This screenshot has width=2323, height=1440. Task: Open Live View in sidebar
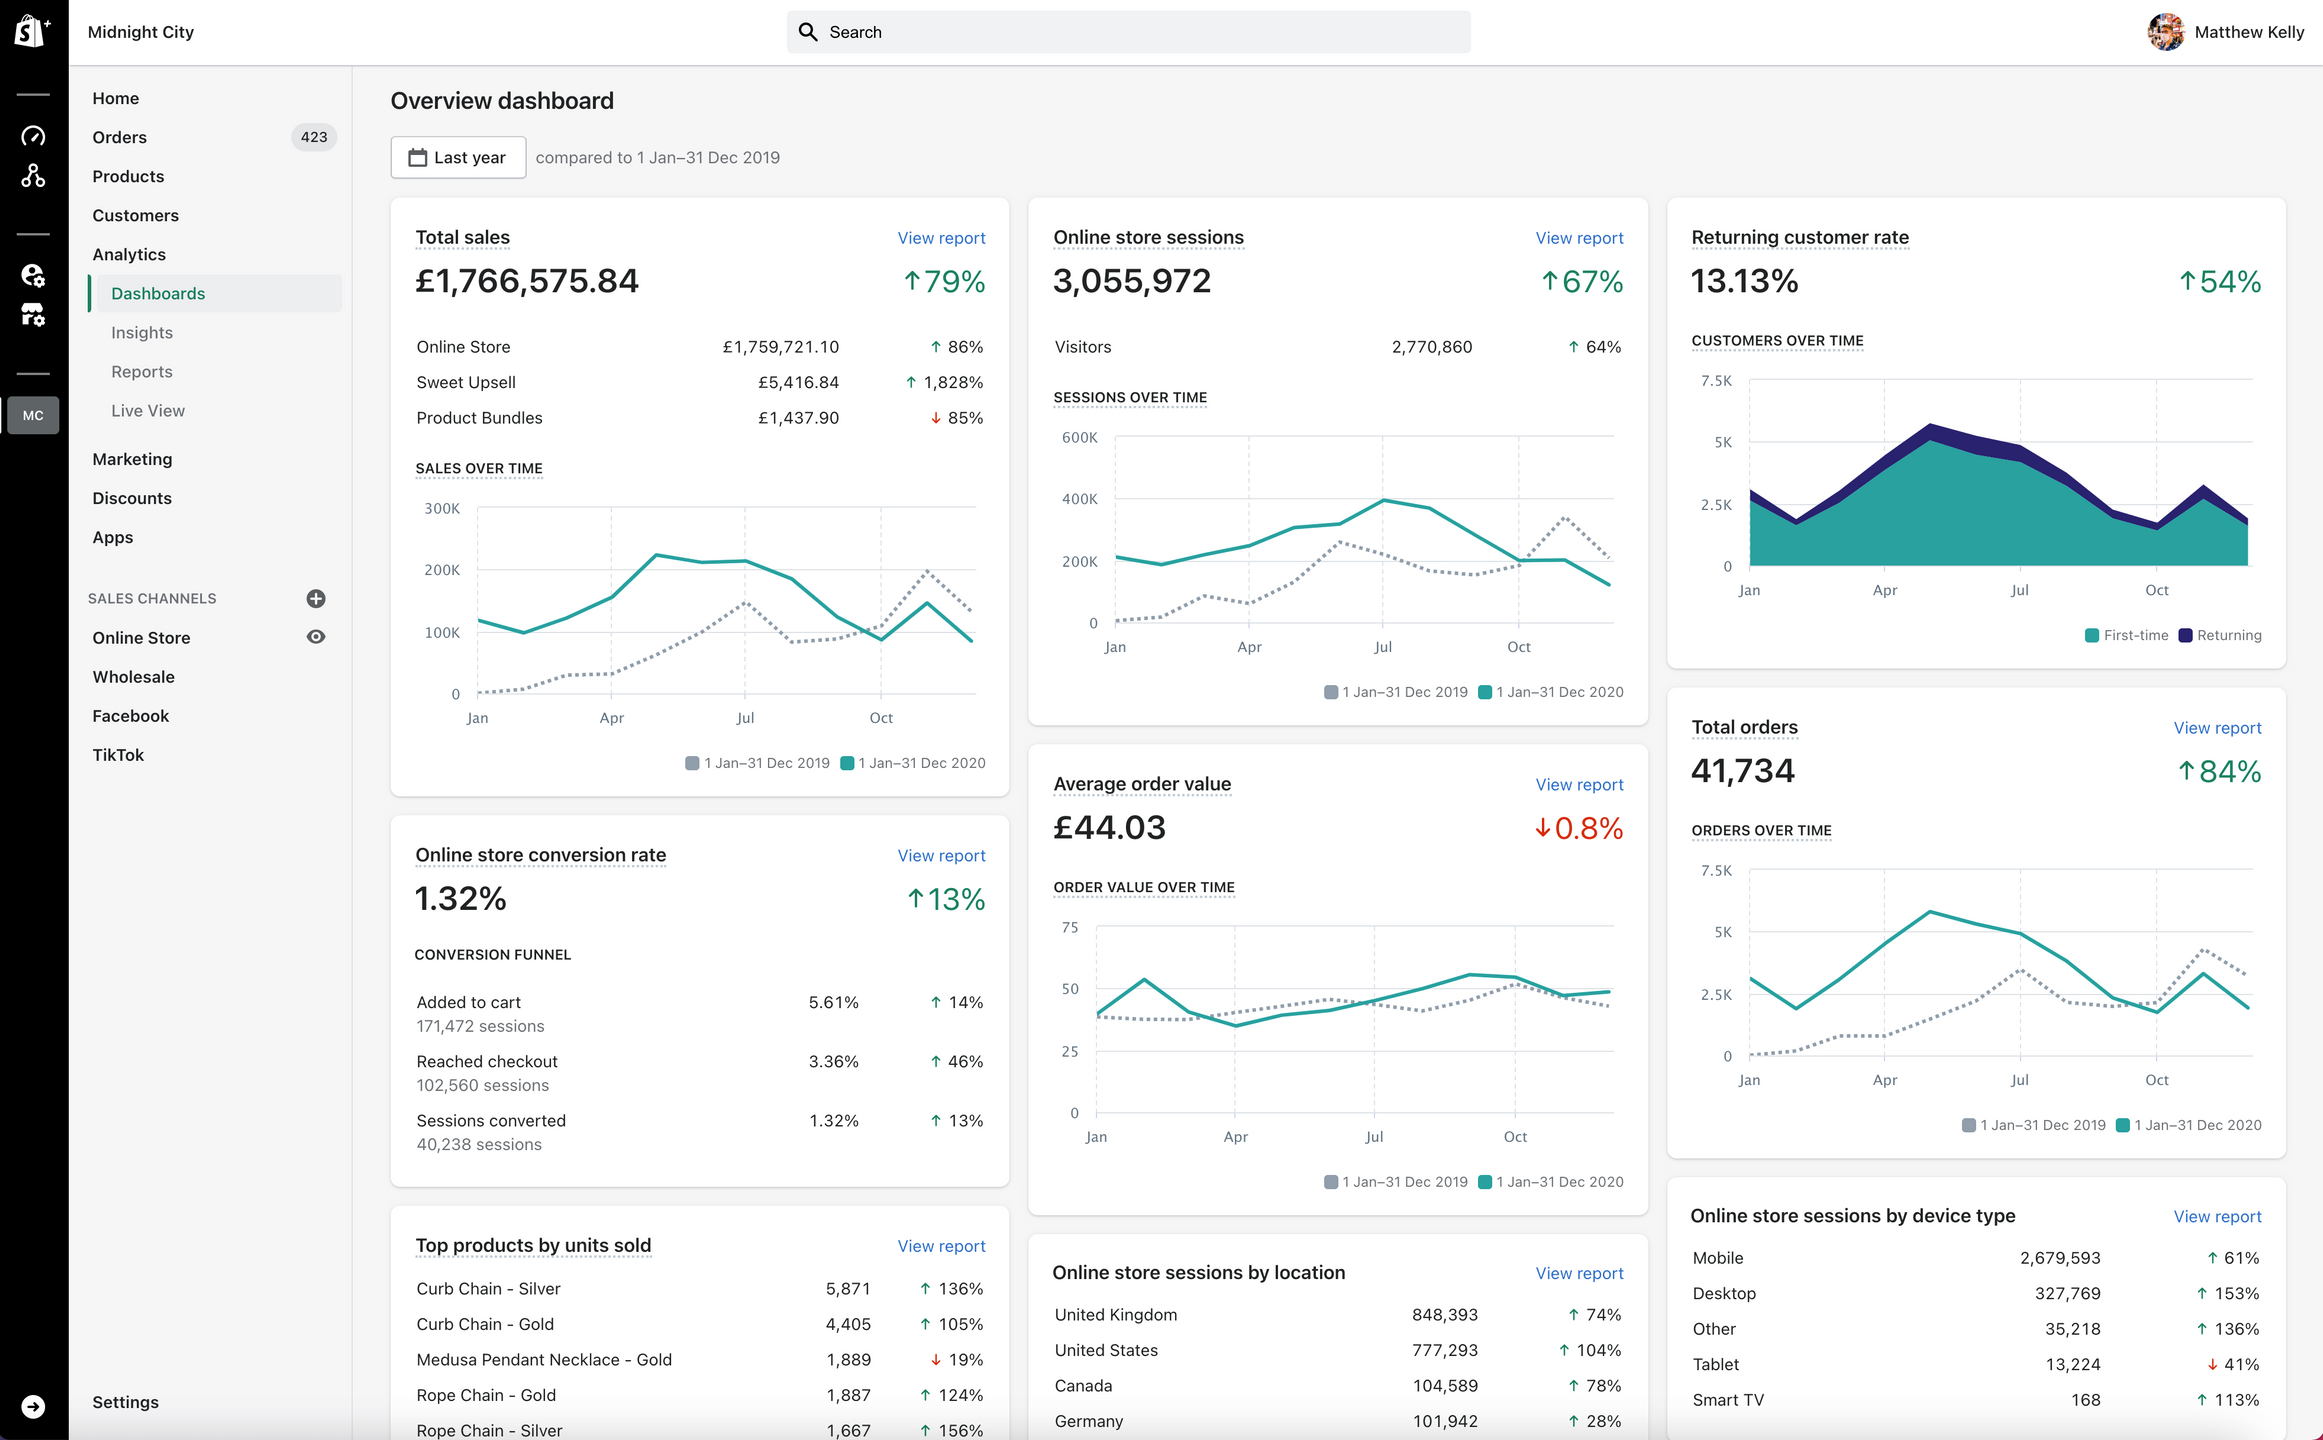(148, 410)
